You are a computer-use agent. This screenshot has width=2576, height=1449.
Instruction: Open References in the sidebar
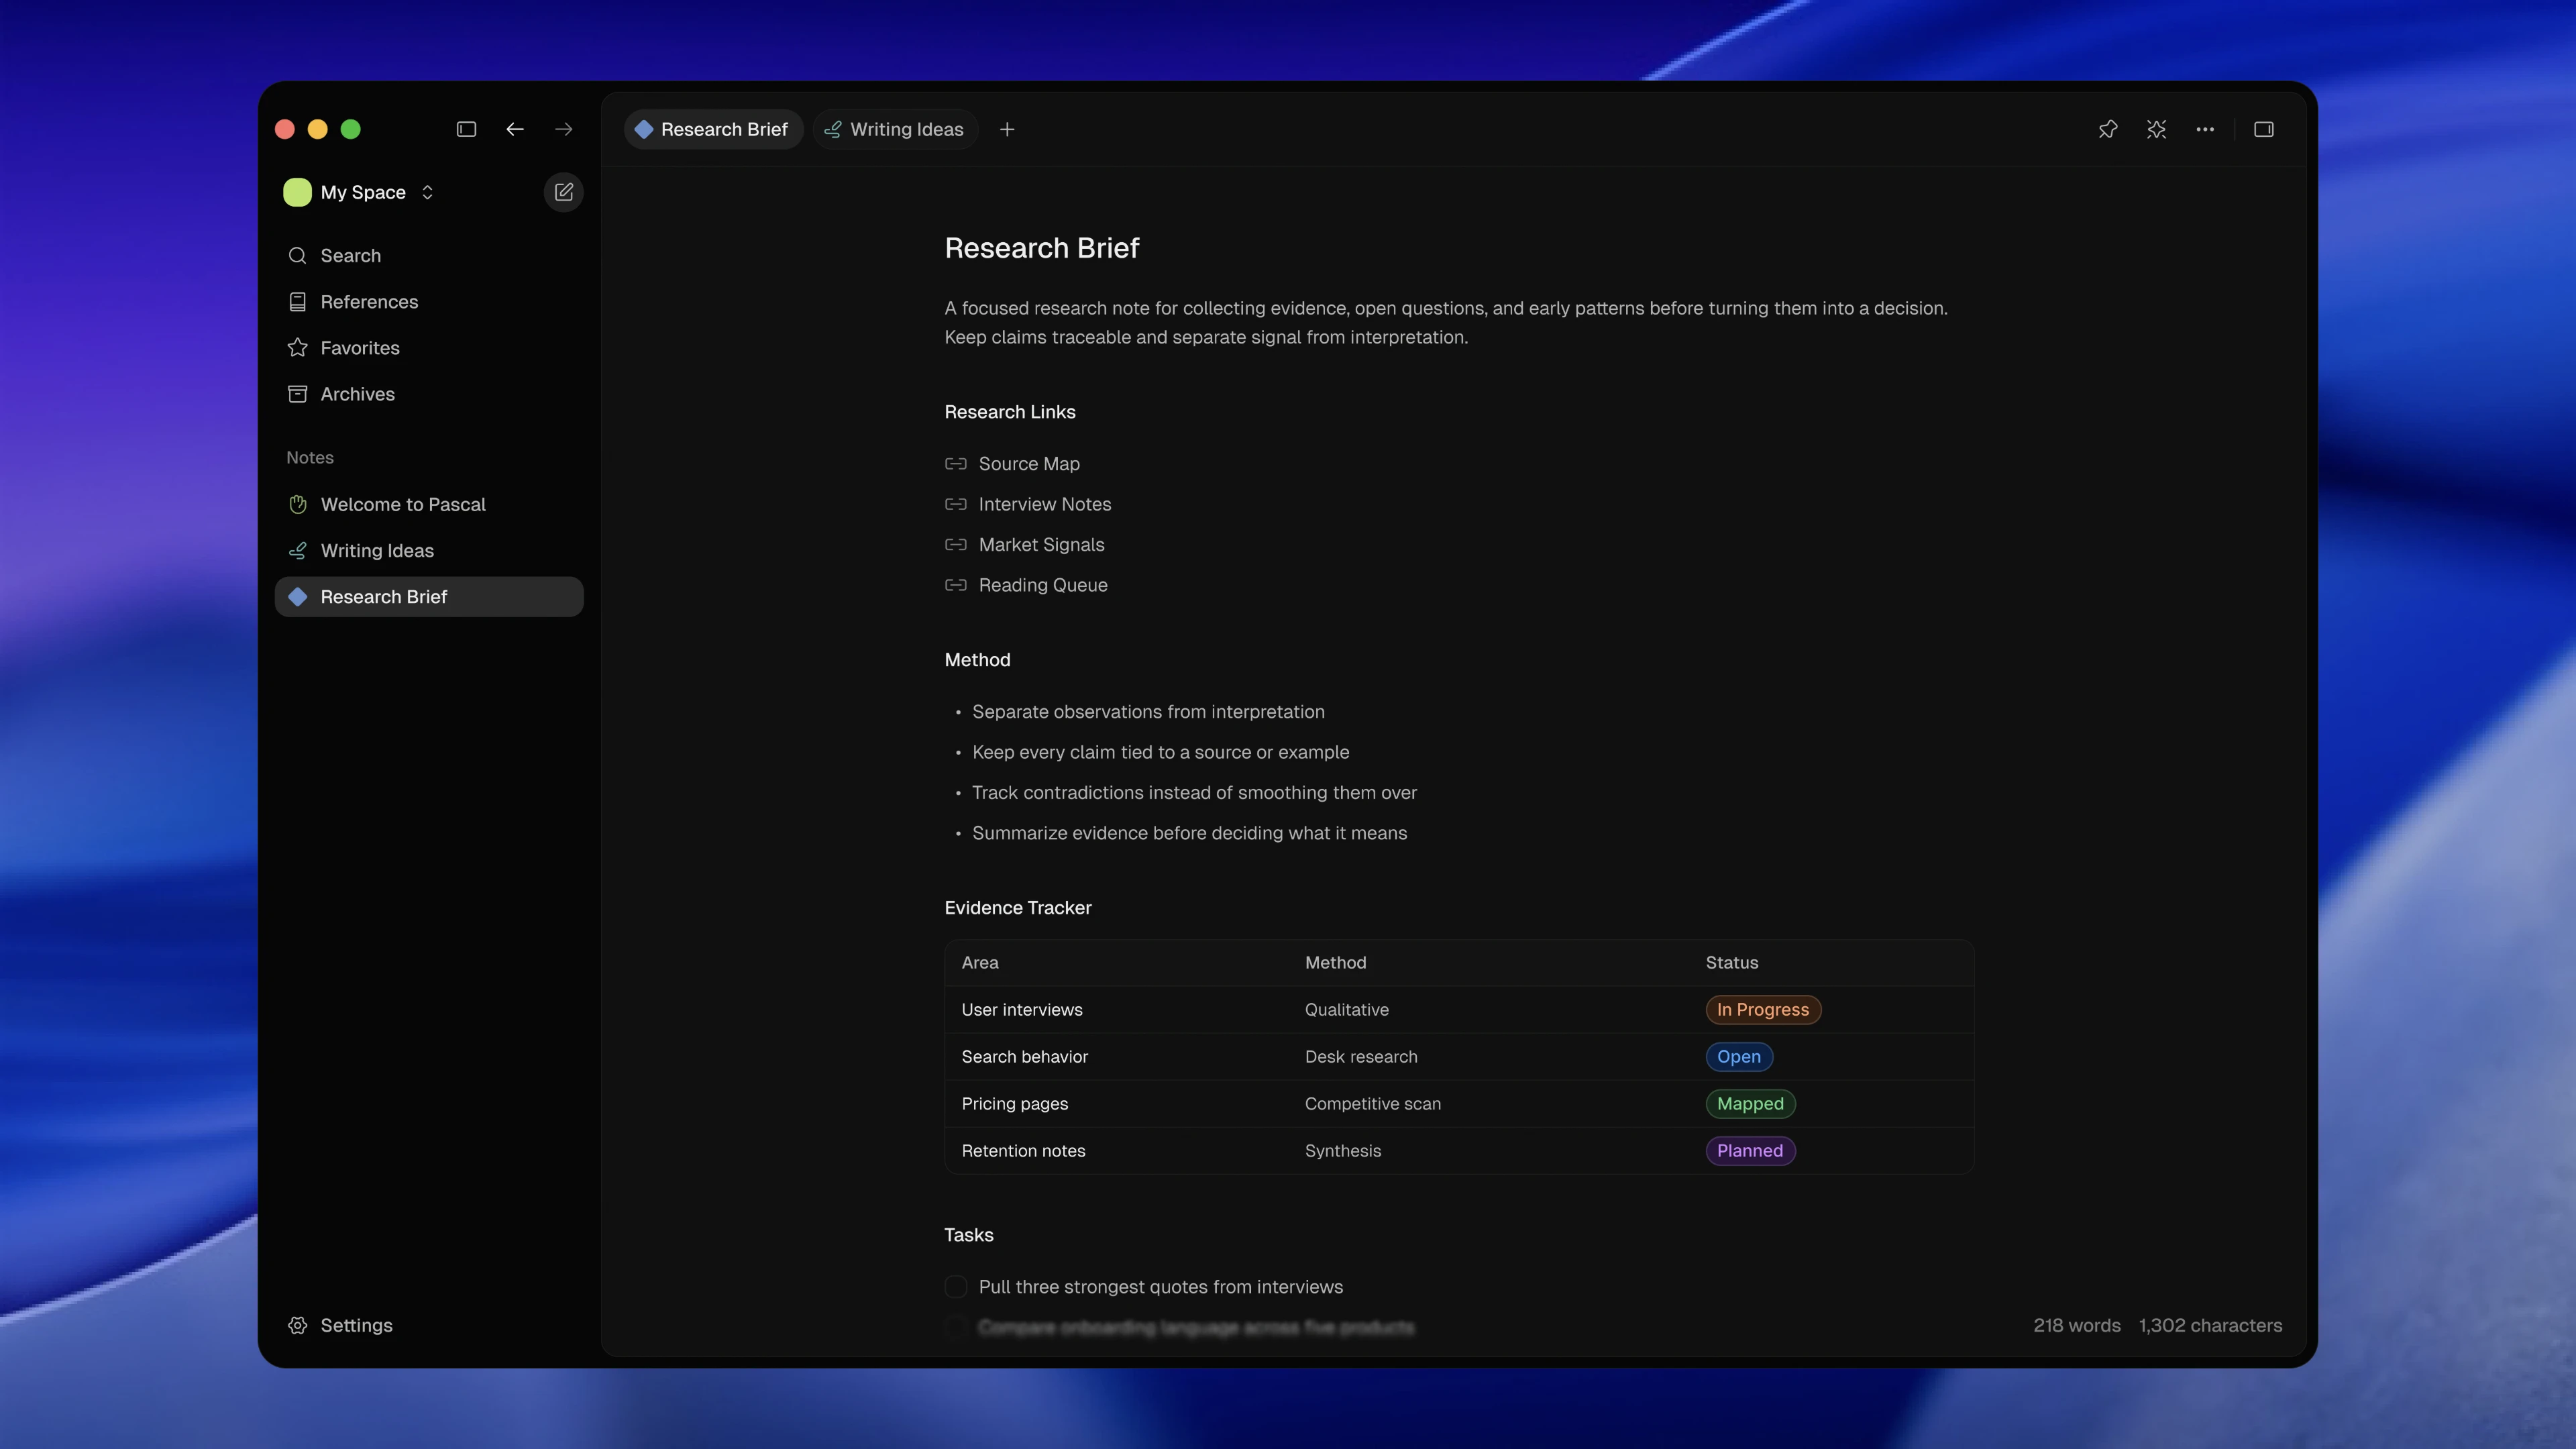pos(429,301)
